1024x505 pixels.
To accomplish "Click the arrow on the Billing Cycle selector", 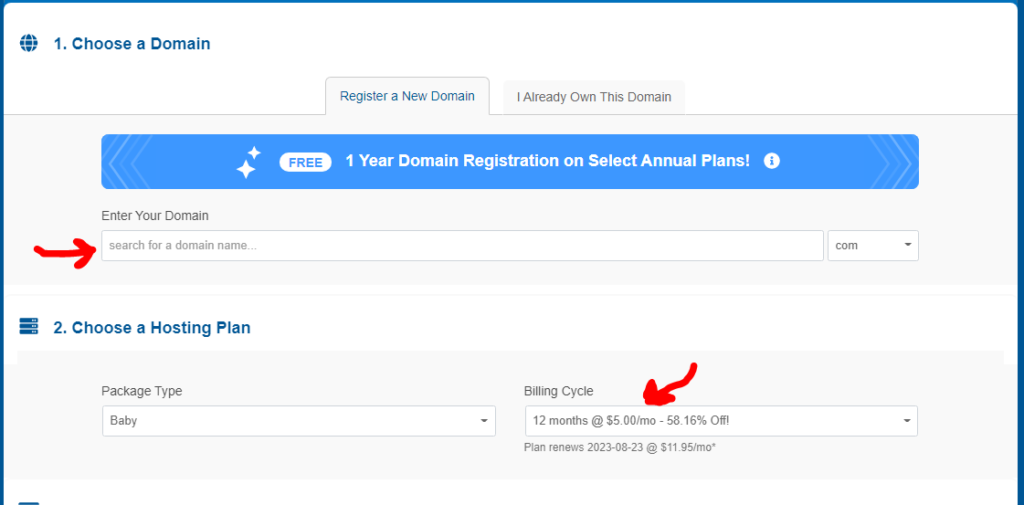I will 906,421.
